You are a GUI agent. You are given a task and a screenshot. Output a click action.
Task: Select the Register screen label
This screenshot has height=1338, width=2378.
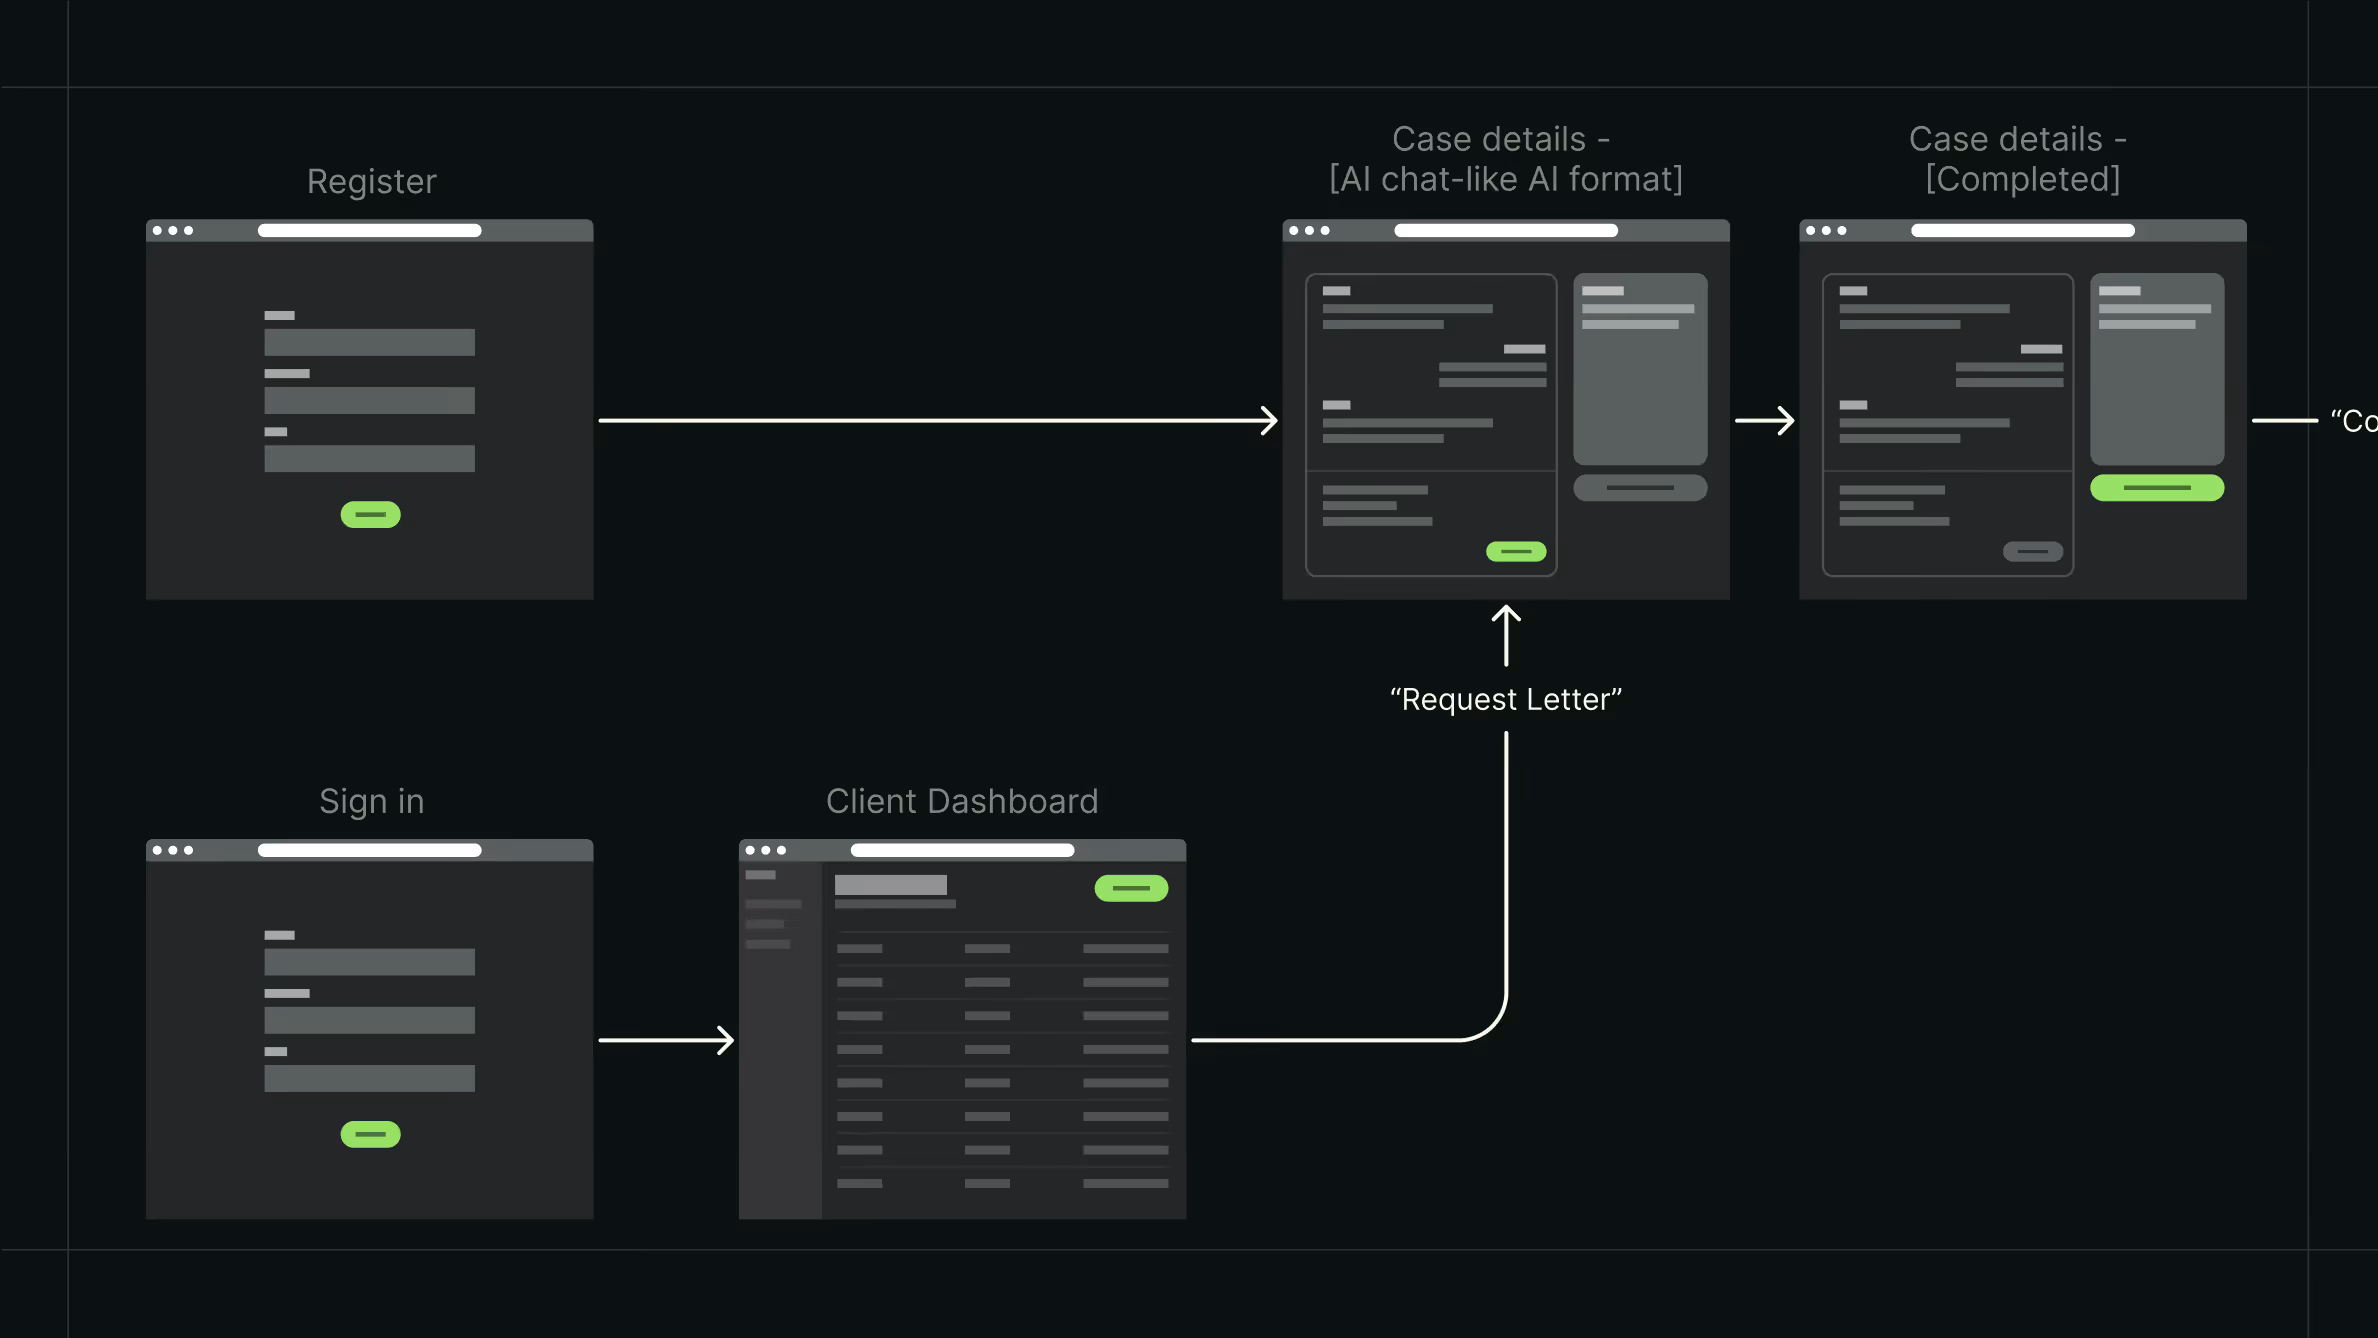[x=371, y=181]
